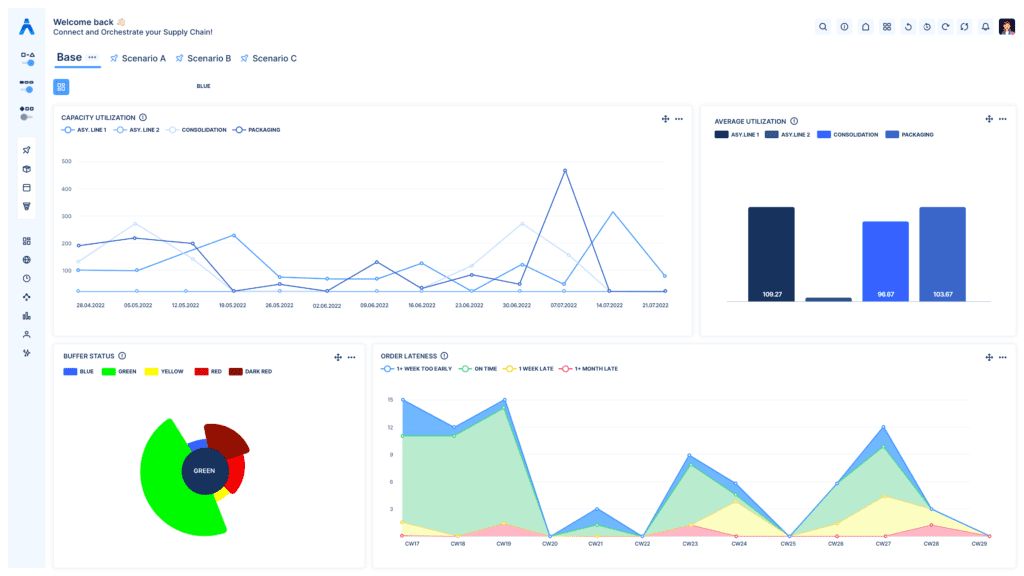Open the notifications bell
This screenshot has width=1024, height=576.
[985, 27]
